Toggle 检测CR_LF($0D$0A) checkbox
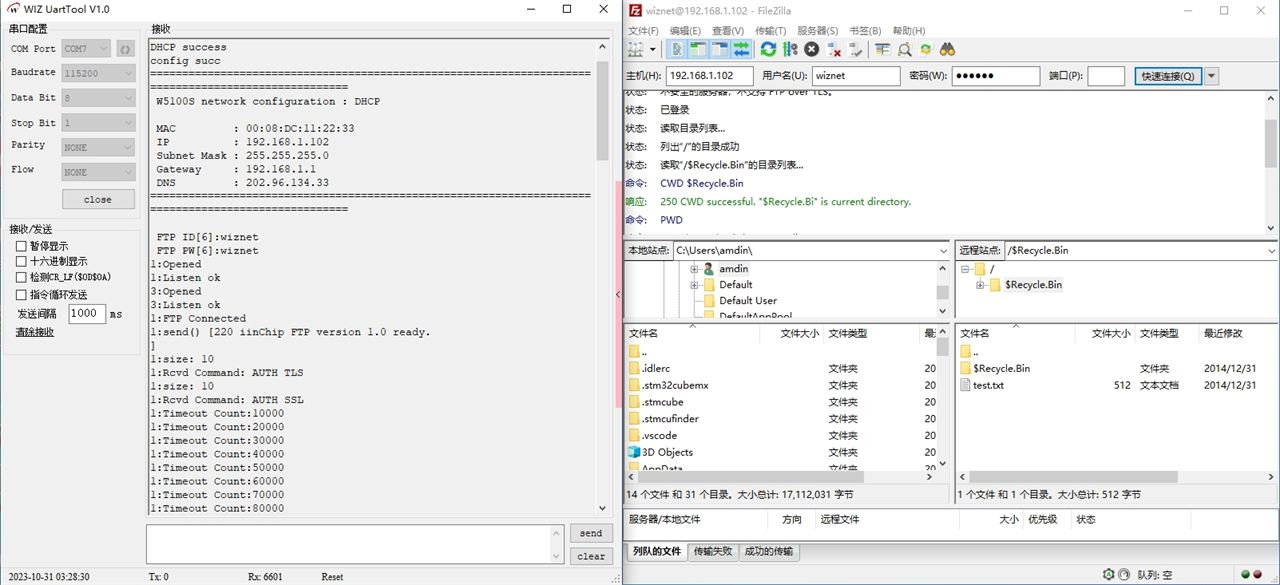 21,277
